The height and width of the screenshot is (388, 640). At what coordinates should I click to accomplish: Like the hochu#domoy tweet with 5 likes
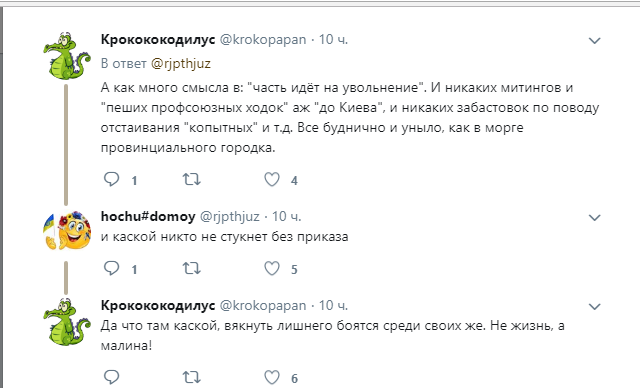pyautogui.click(x=272, y=268)
